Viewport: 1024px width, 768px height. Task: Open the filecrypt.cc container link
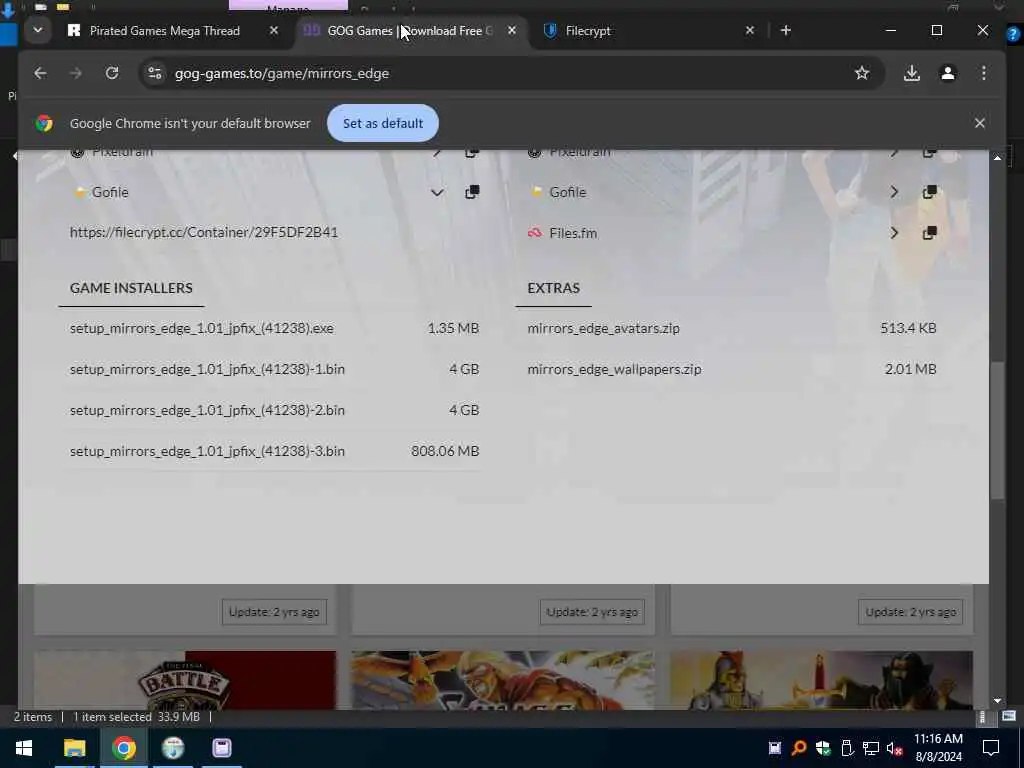click(x=204, y=232)
